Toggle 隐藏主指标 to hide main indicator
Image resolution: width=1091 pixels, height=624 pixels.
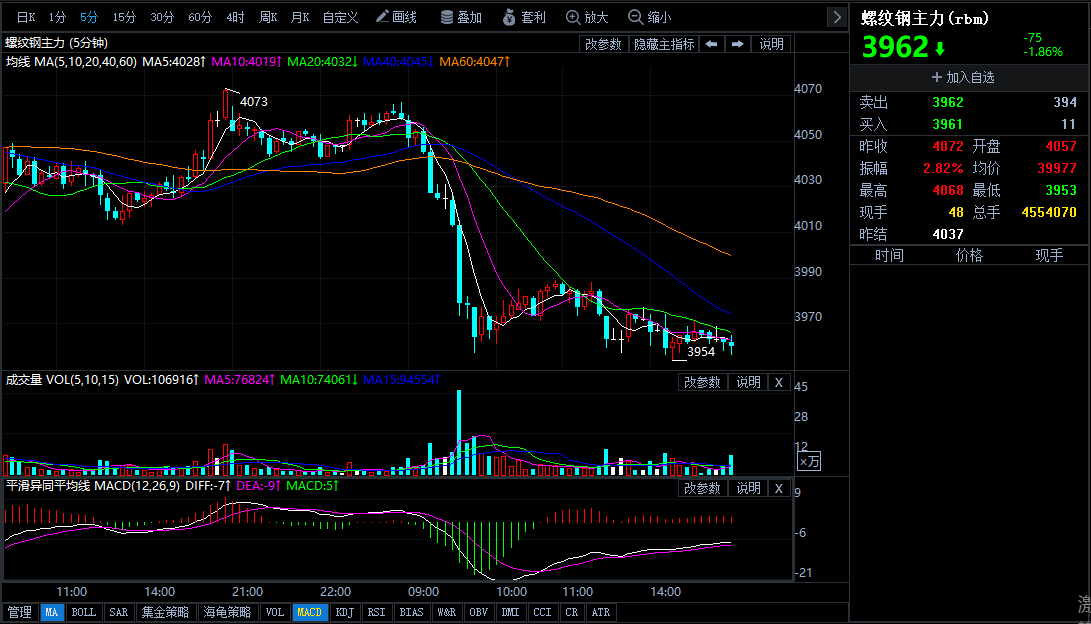point(663,44)
